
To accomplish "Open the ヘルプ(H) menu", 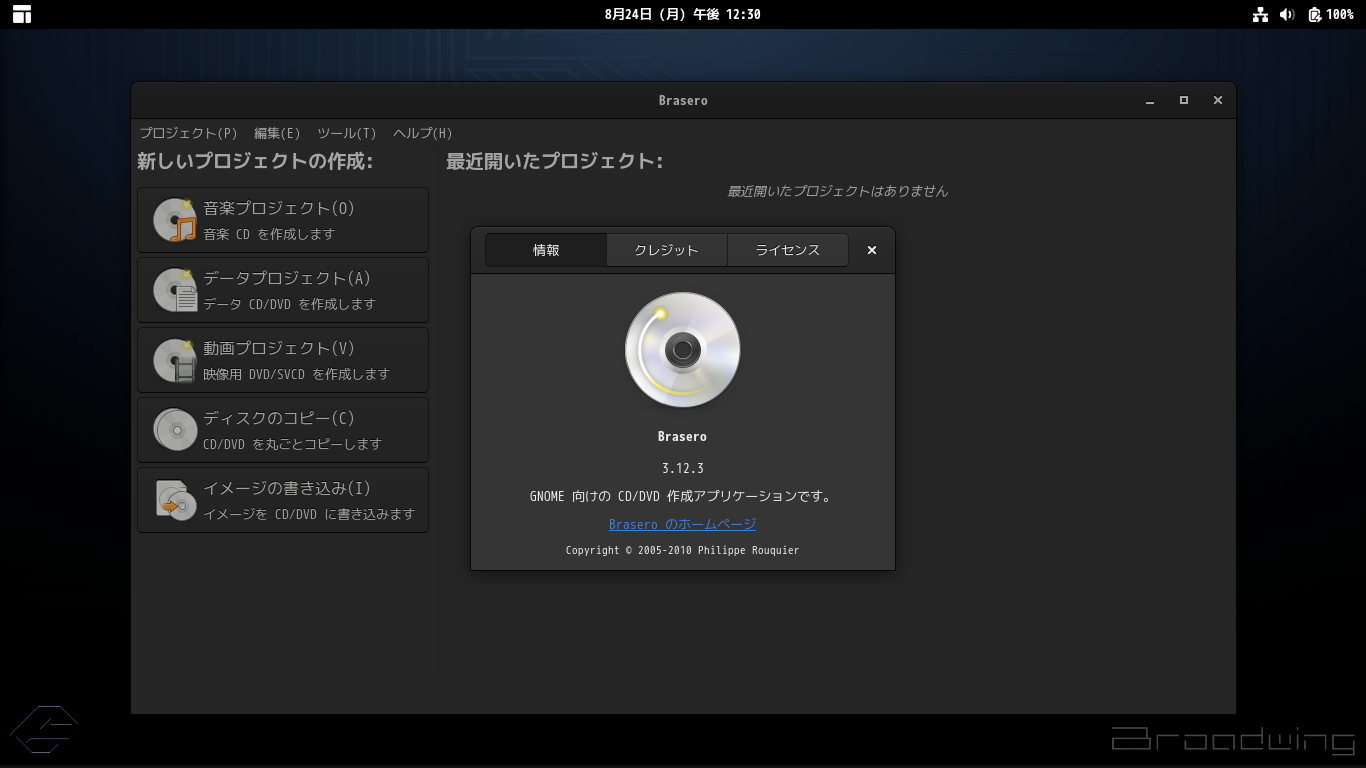I will 423,133.
